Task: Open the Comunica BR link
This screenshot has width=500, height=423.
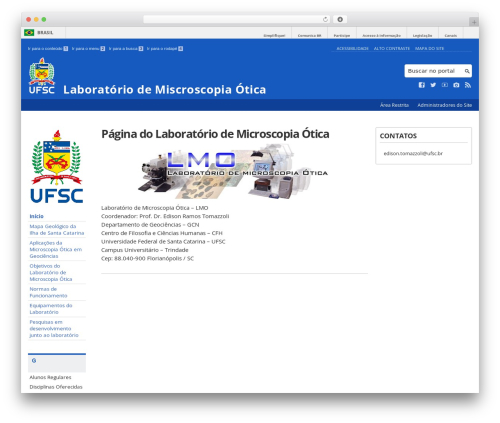Action: pos(309,35)
